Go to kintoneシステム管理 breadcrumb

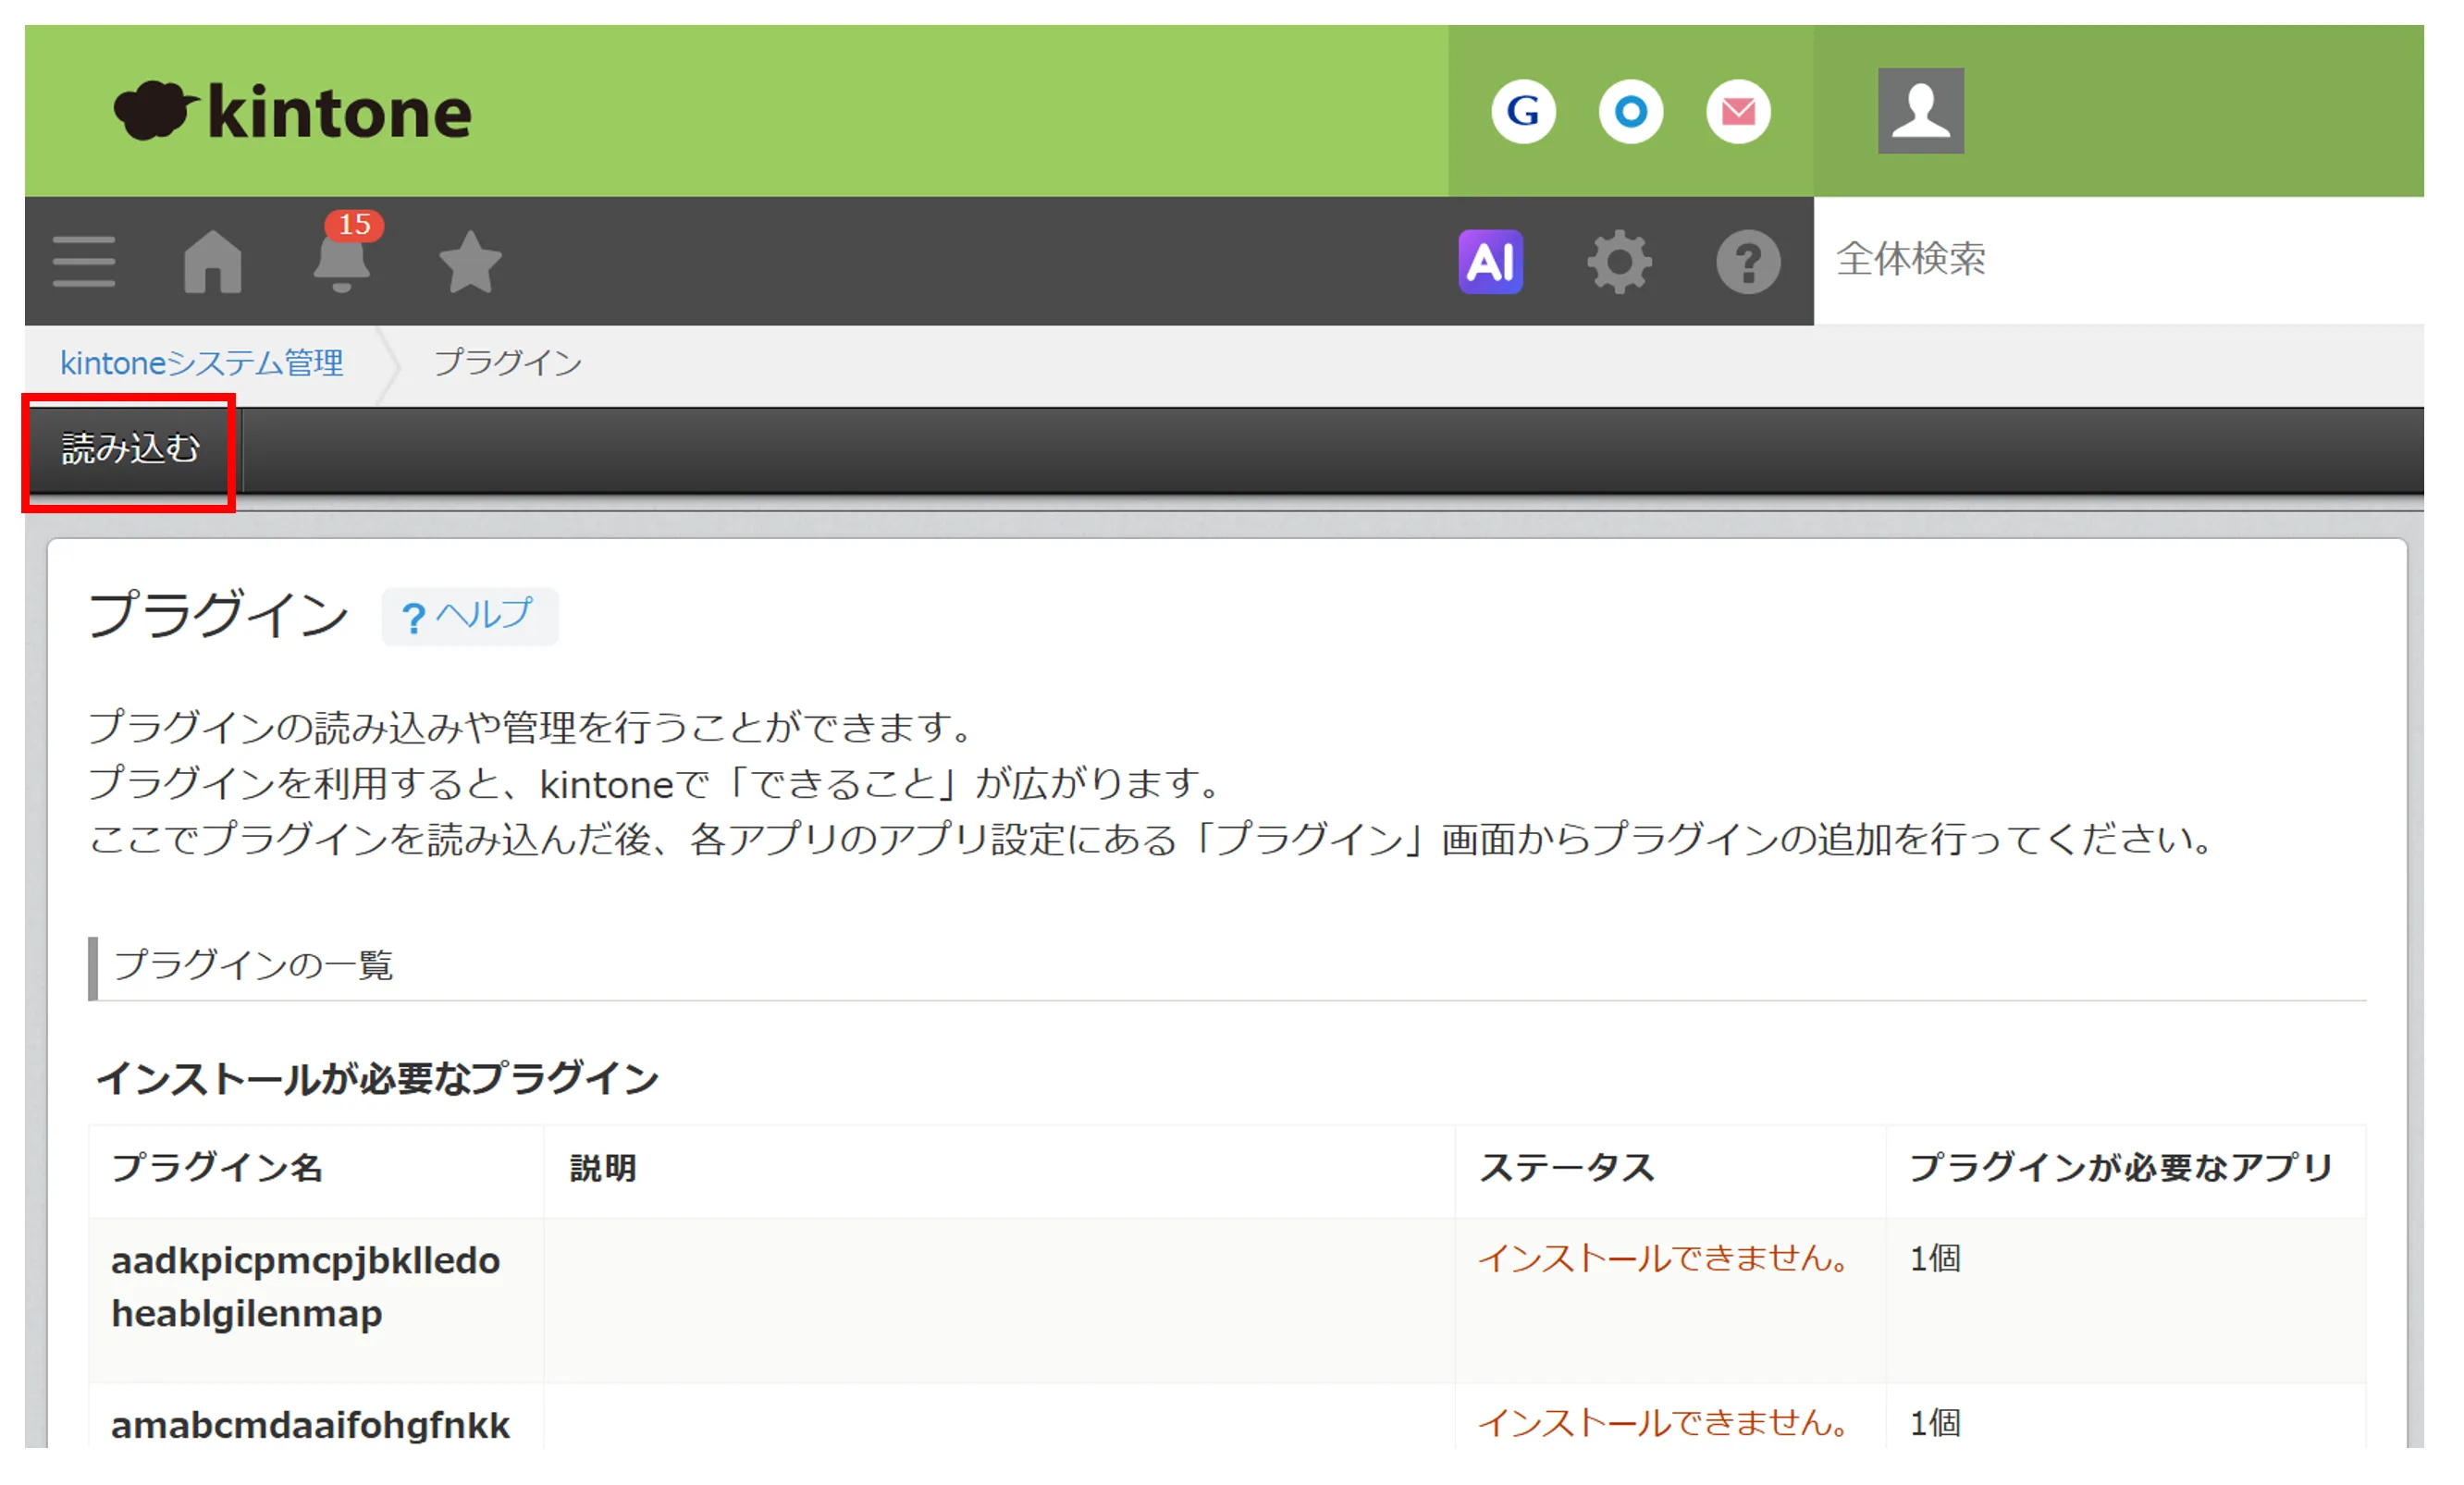click(202, 363)
